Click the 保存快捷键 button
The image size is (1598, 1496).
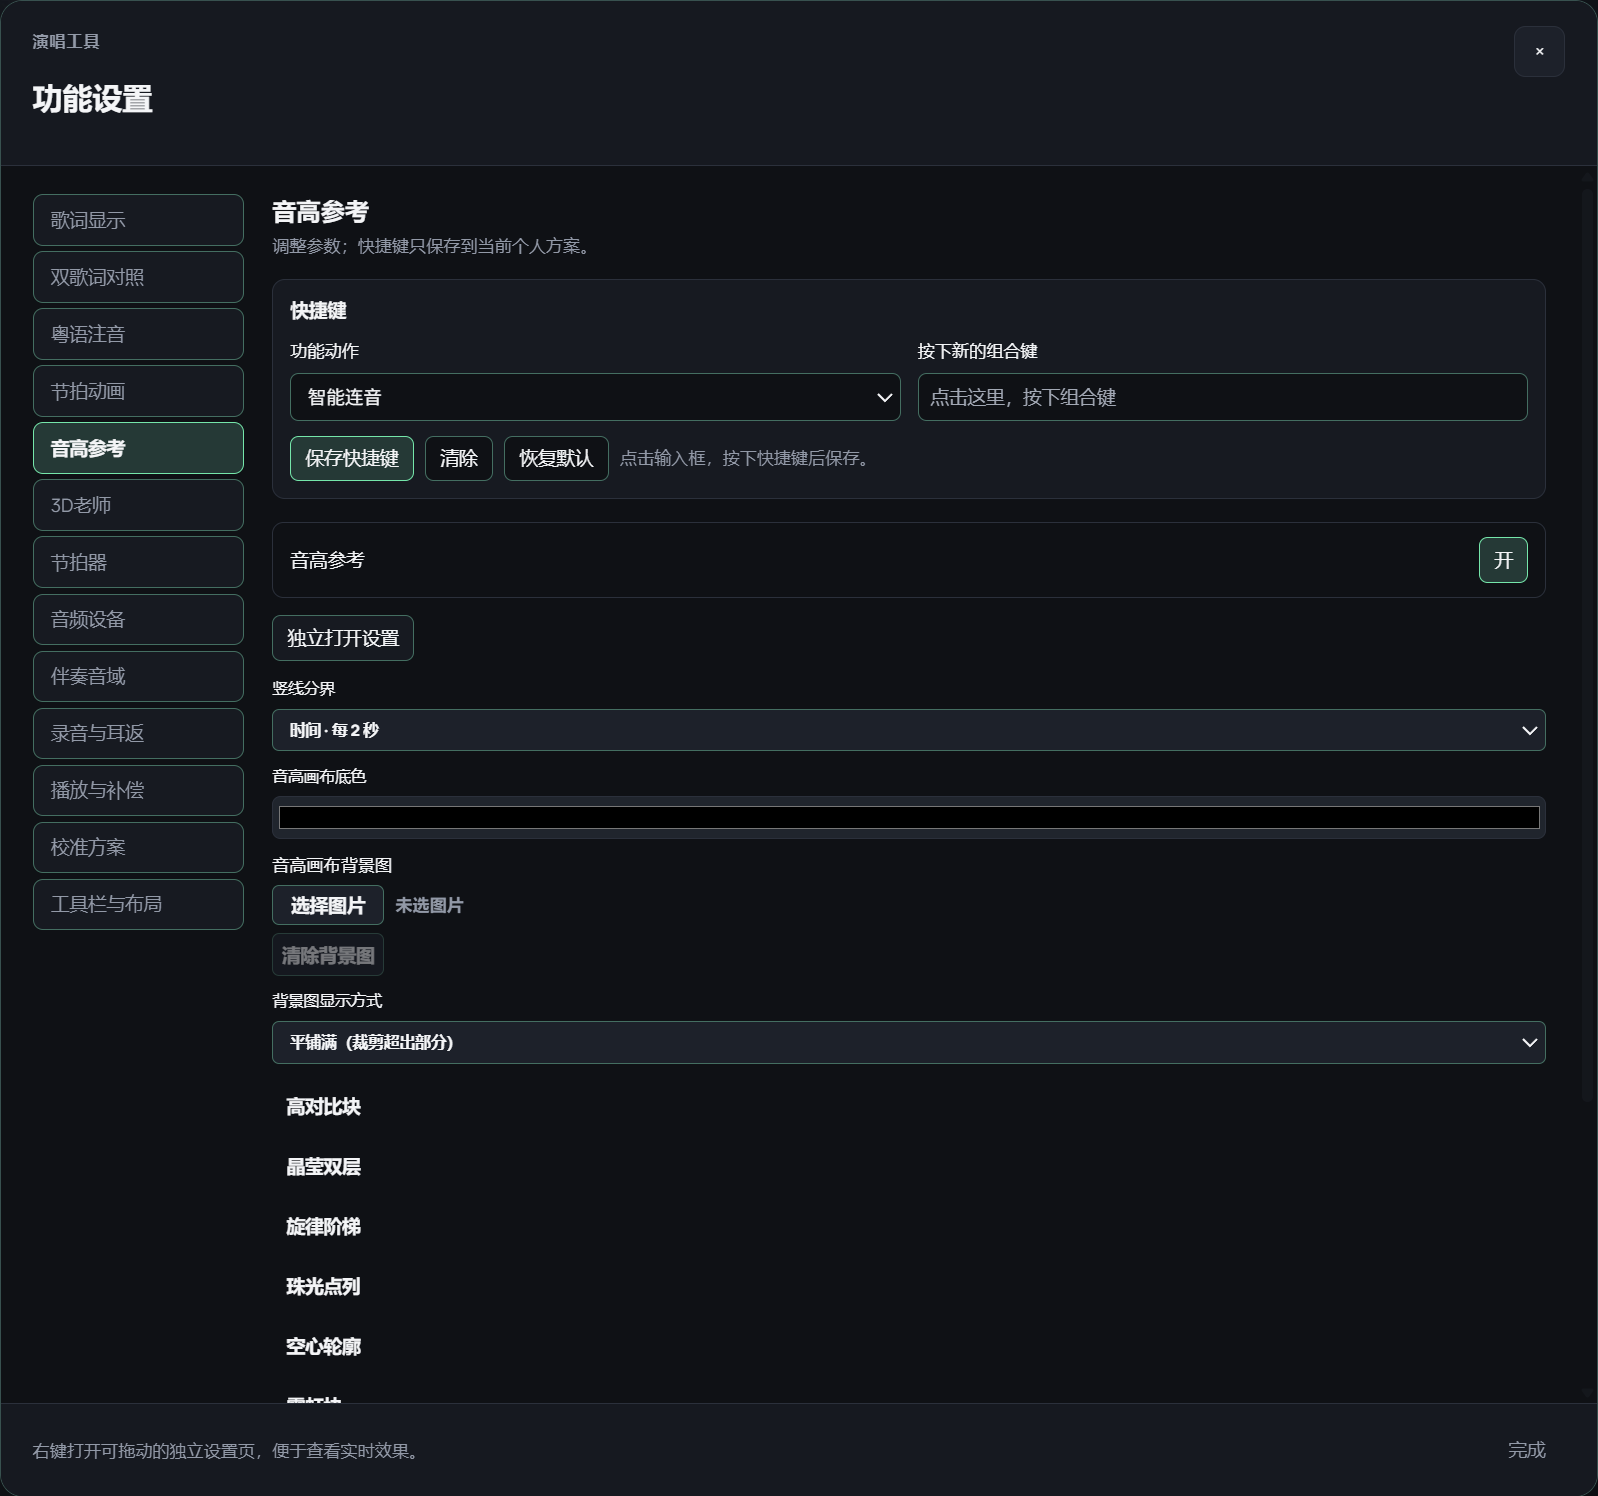[352, 458]
